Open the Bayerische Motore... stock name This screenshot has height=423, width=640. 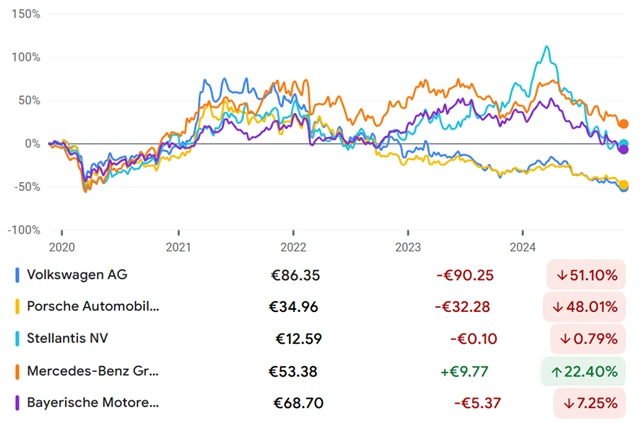click(92, 403)
